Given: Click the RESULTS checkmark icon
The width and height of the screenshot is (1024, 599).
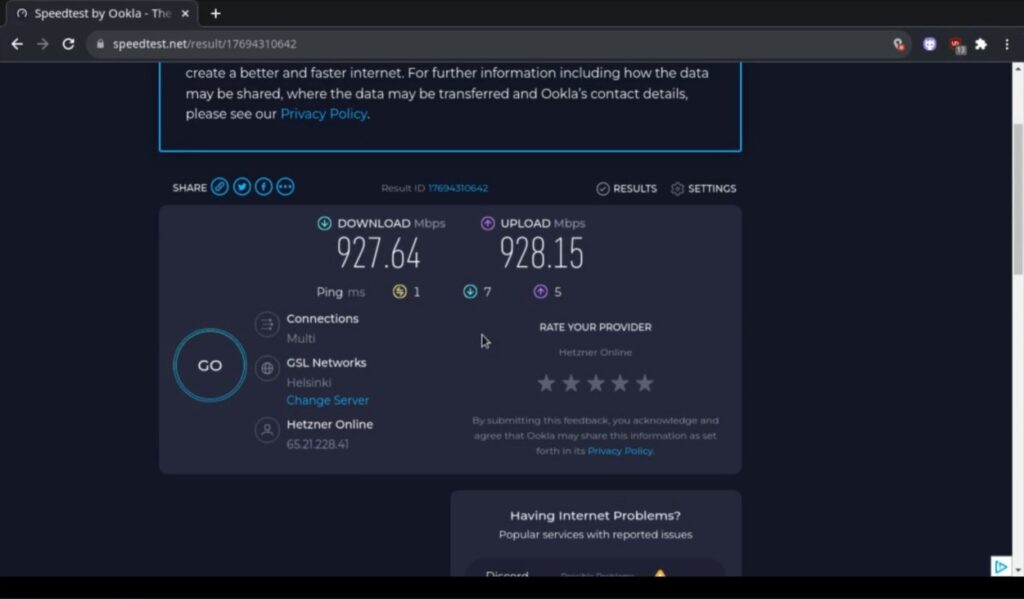Looking at the screenshot, I should tap(603, 189).
